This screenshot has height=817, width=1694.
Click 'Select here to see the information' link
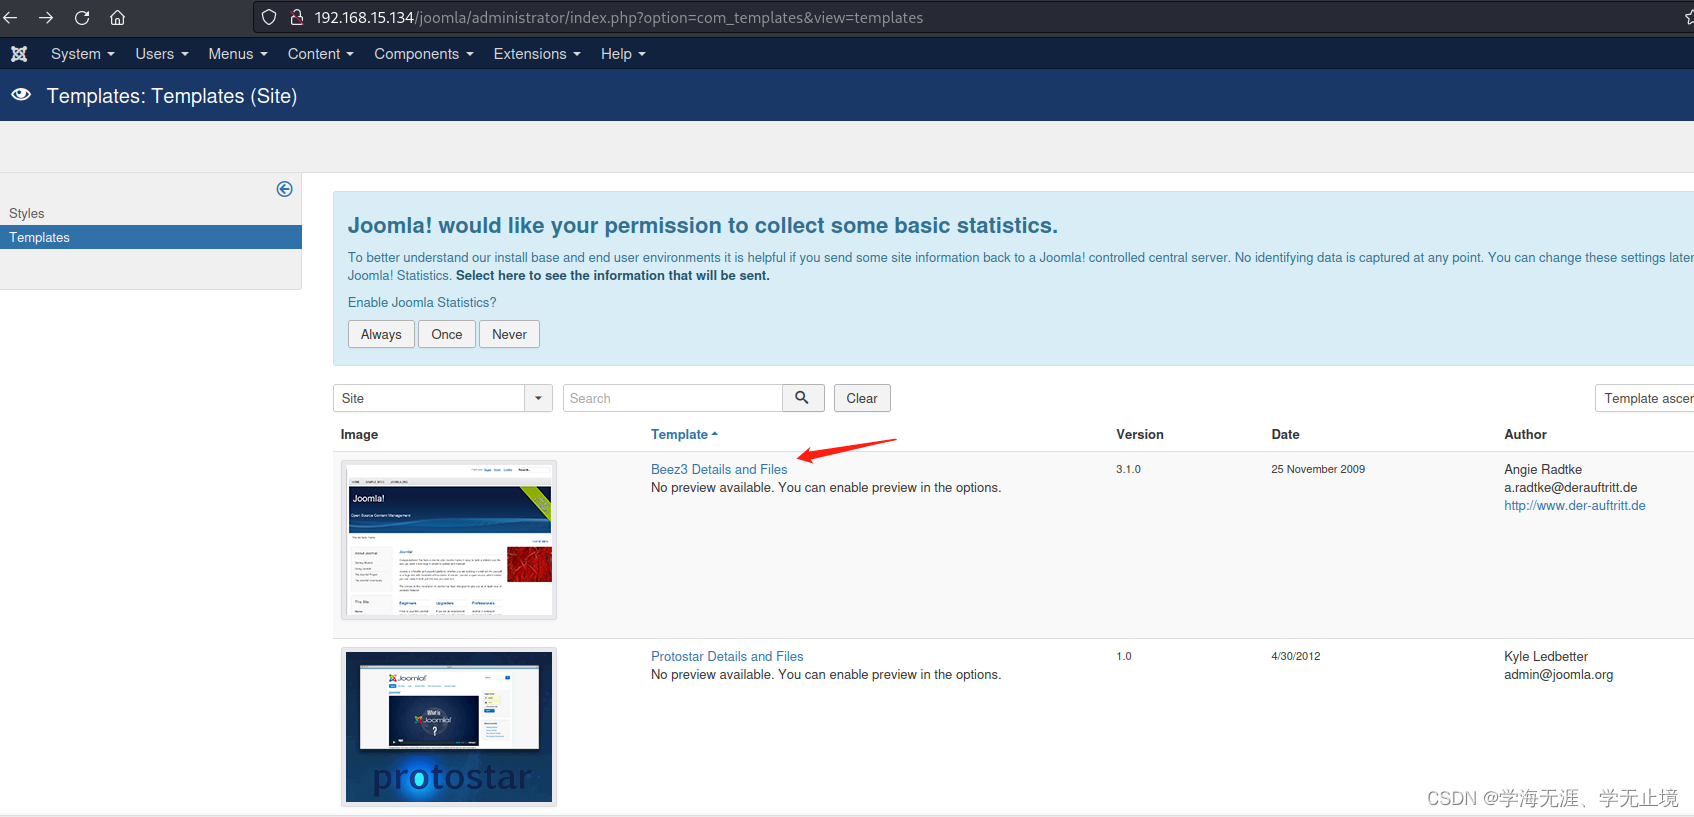(613, 275)
